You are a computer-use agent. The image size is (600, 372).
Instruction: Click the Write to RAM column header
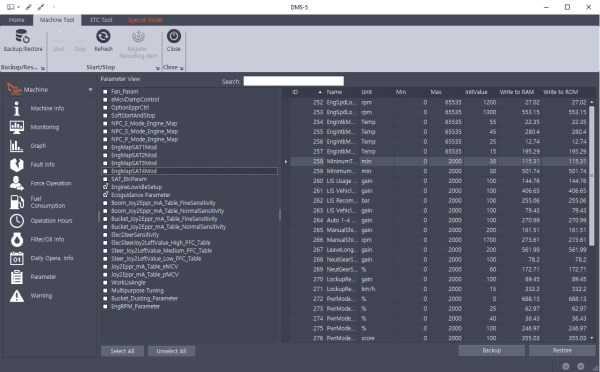519,92
